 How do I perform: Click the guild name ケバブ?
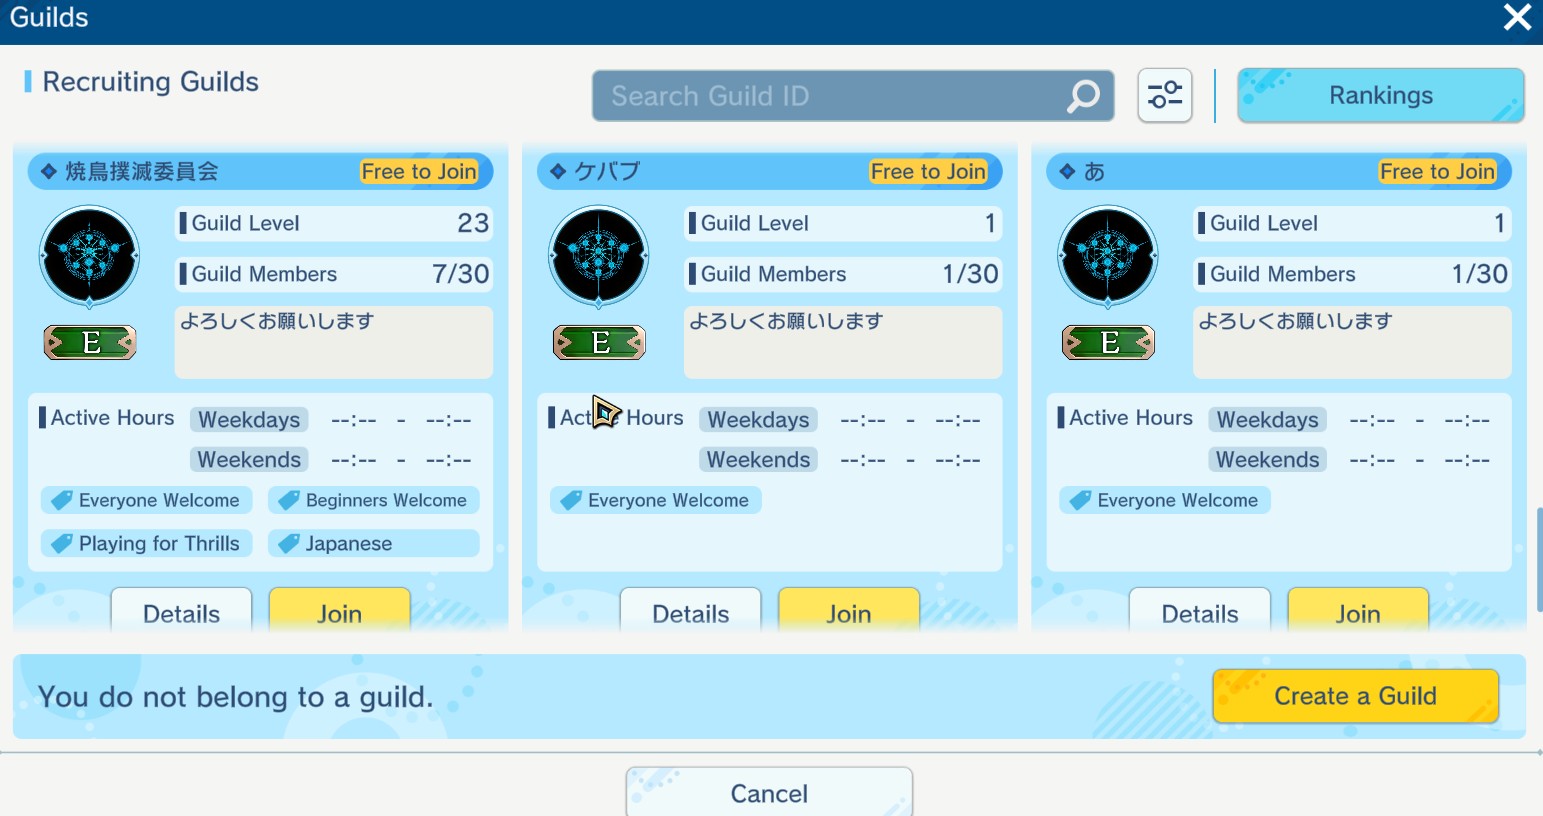607,172
